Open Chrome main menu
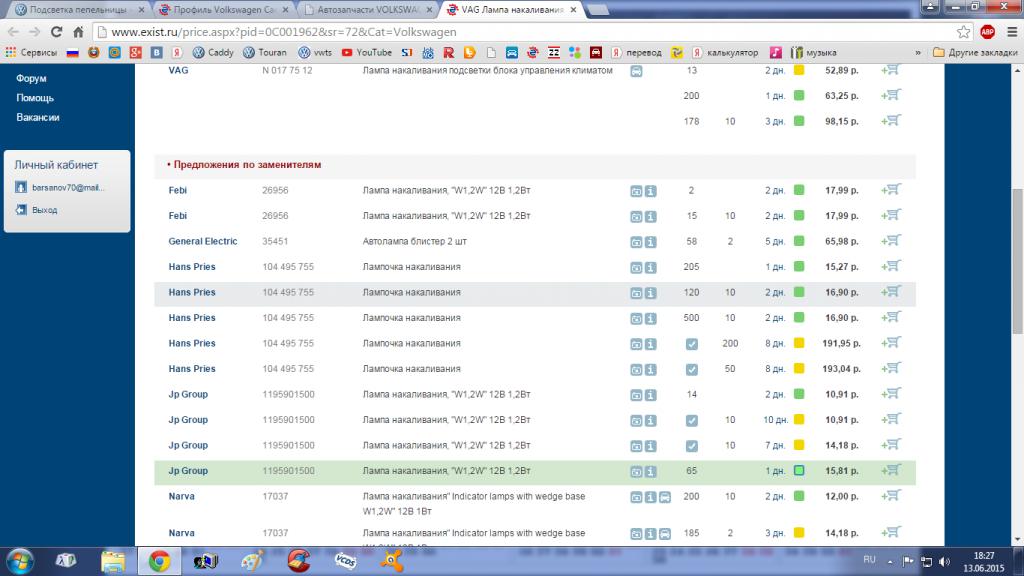1024x576 pixels. coord(1012,32)
